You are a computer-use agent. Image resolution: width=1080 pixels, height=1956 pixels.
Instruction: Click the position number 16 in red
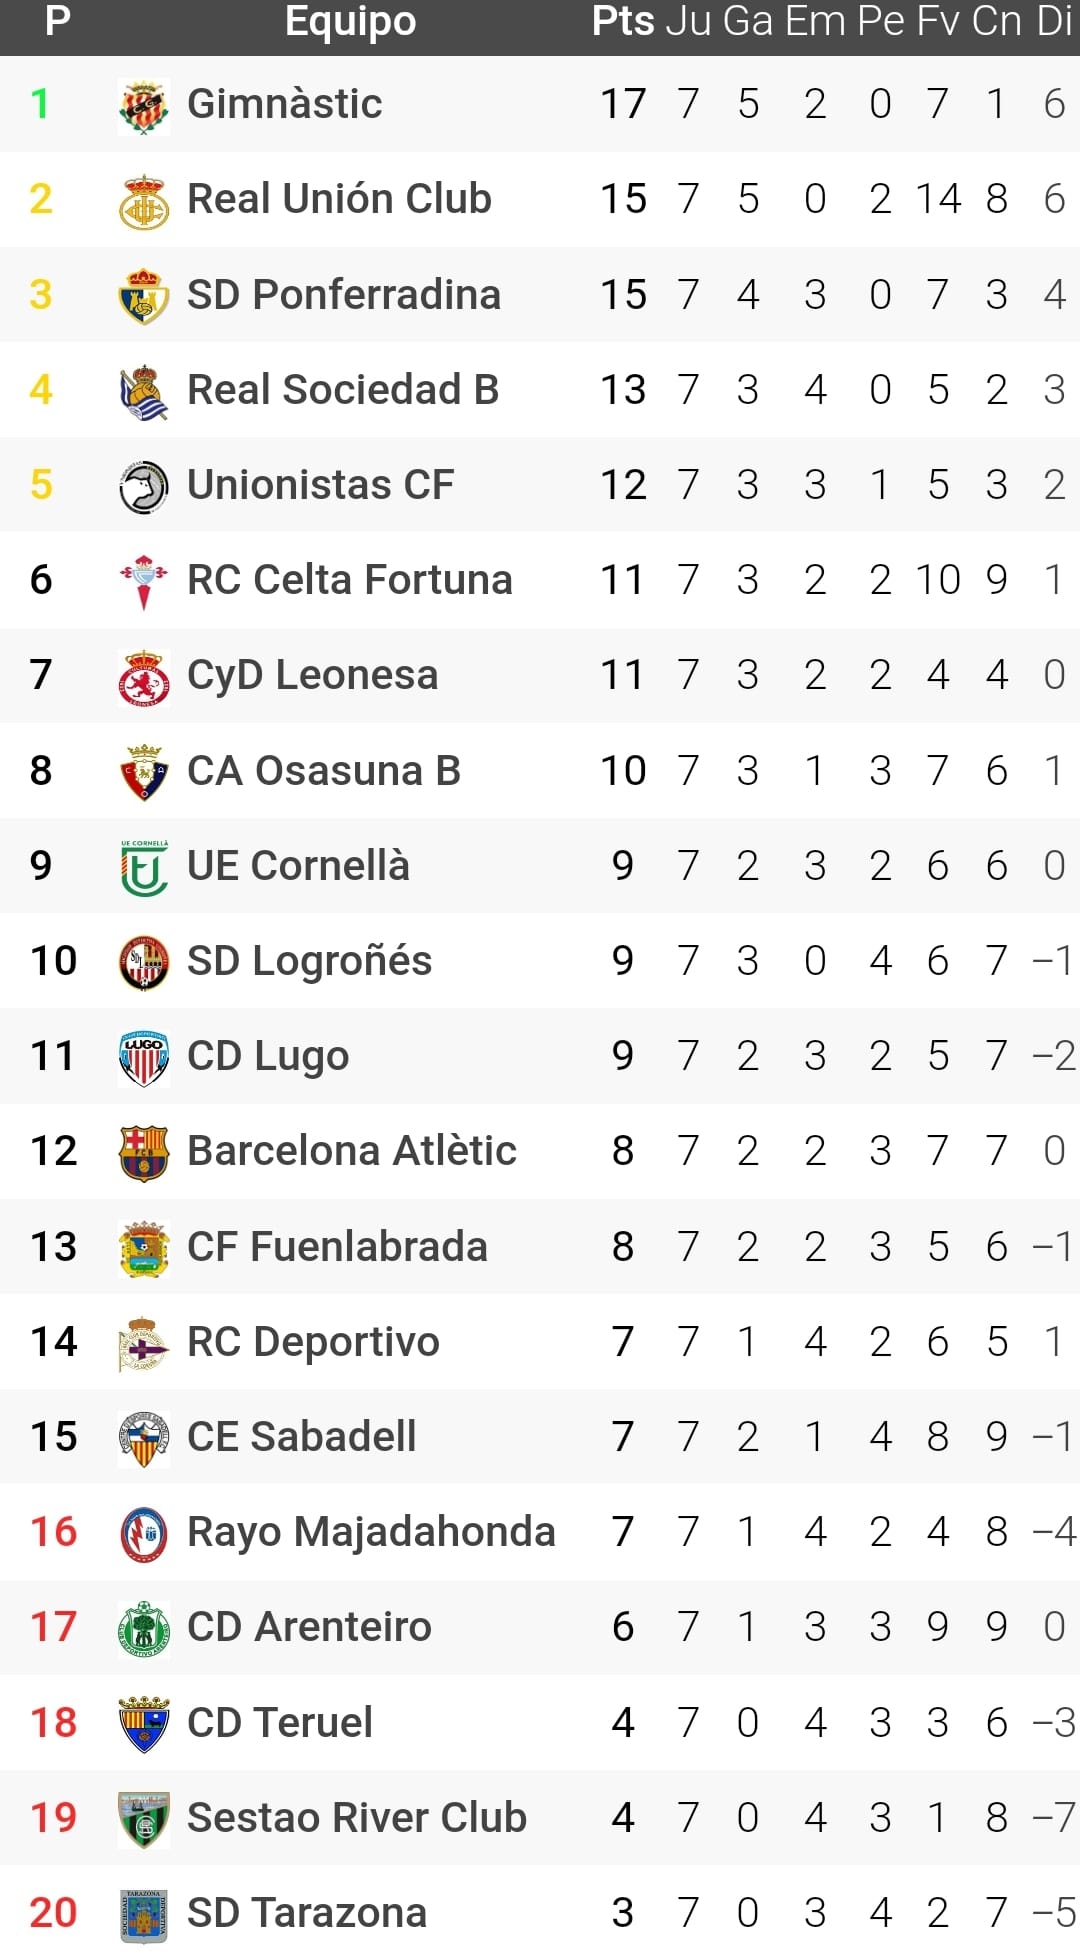click(x=53, y=1532)
